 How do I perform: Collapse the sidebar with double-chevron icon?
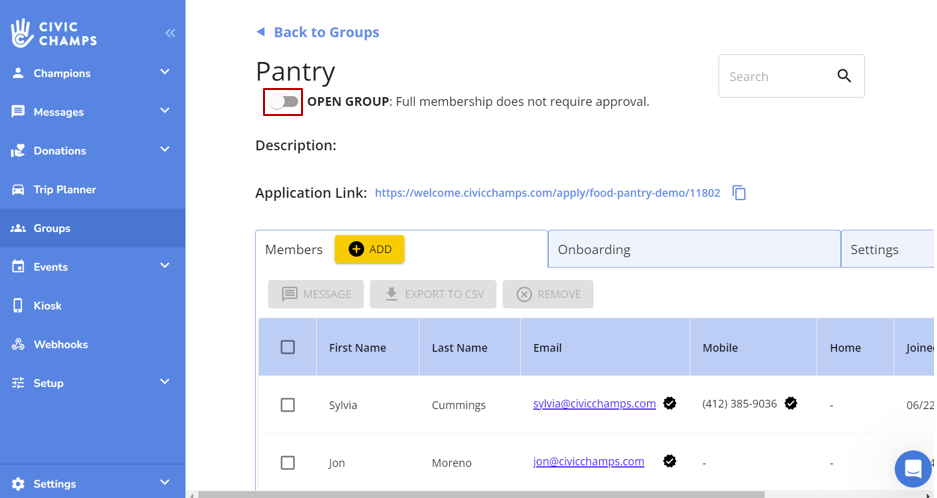pos(170,33)
